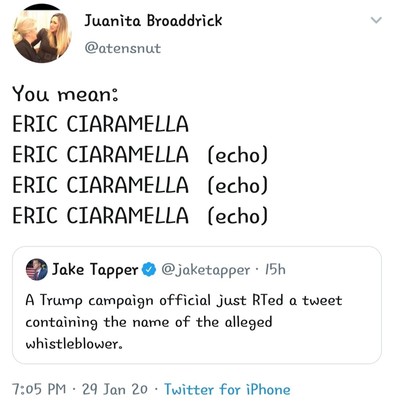
Task: Click the 7:05 PM time stamp
Action: point(39,389)
